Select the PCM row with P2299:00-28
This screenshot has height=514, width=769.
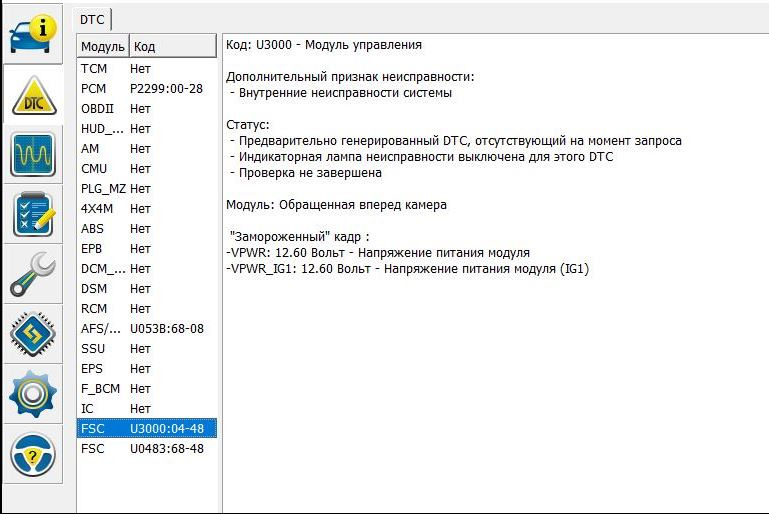147,88
